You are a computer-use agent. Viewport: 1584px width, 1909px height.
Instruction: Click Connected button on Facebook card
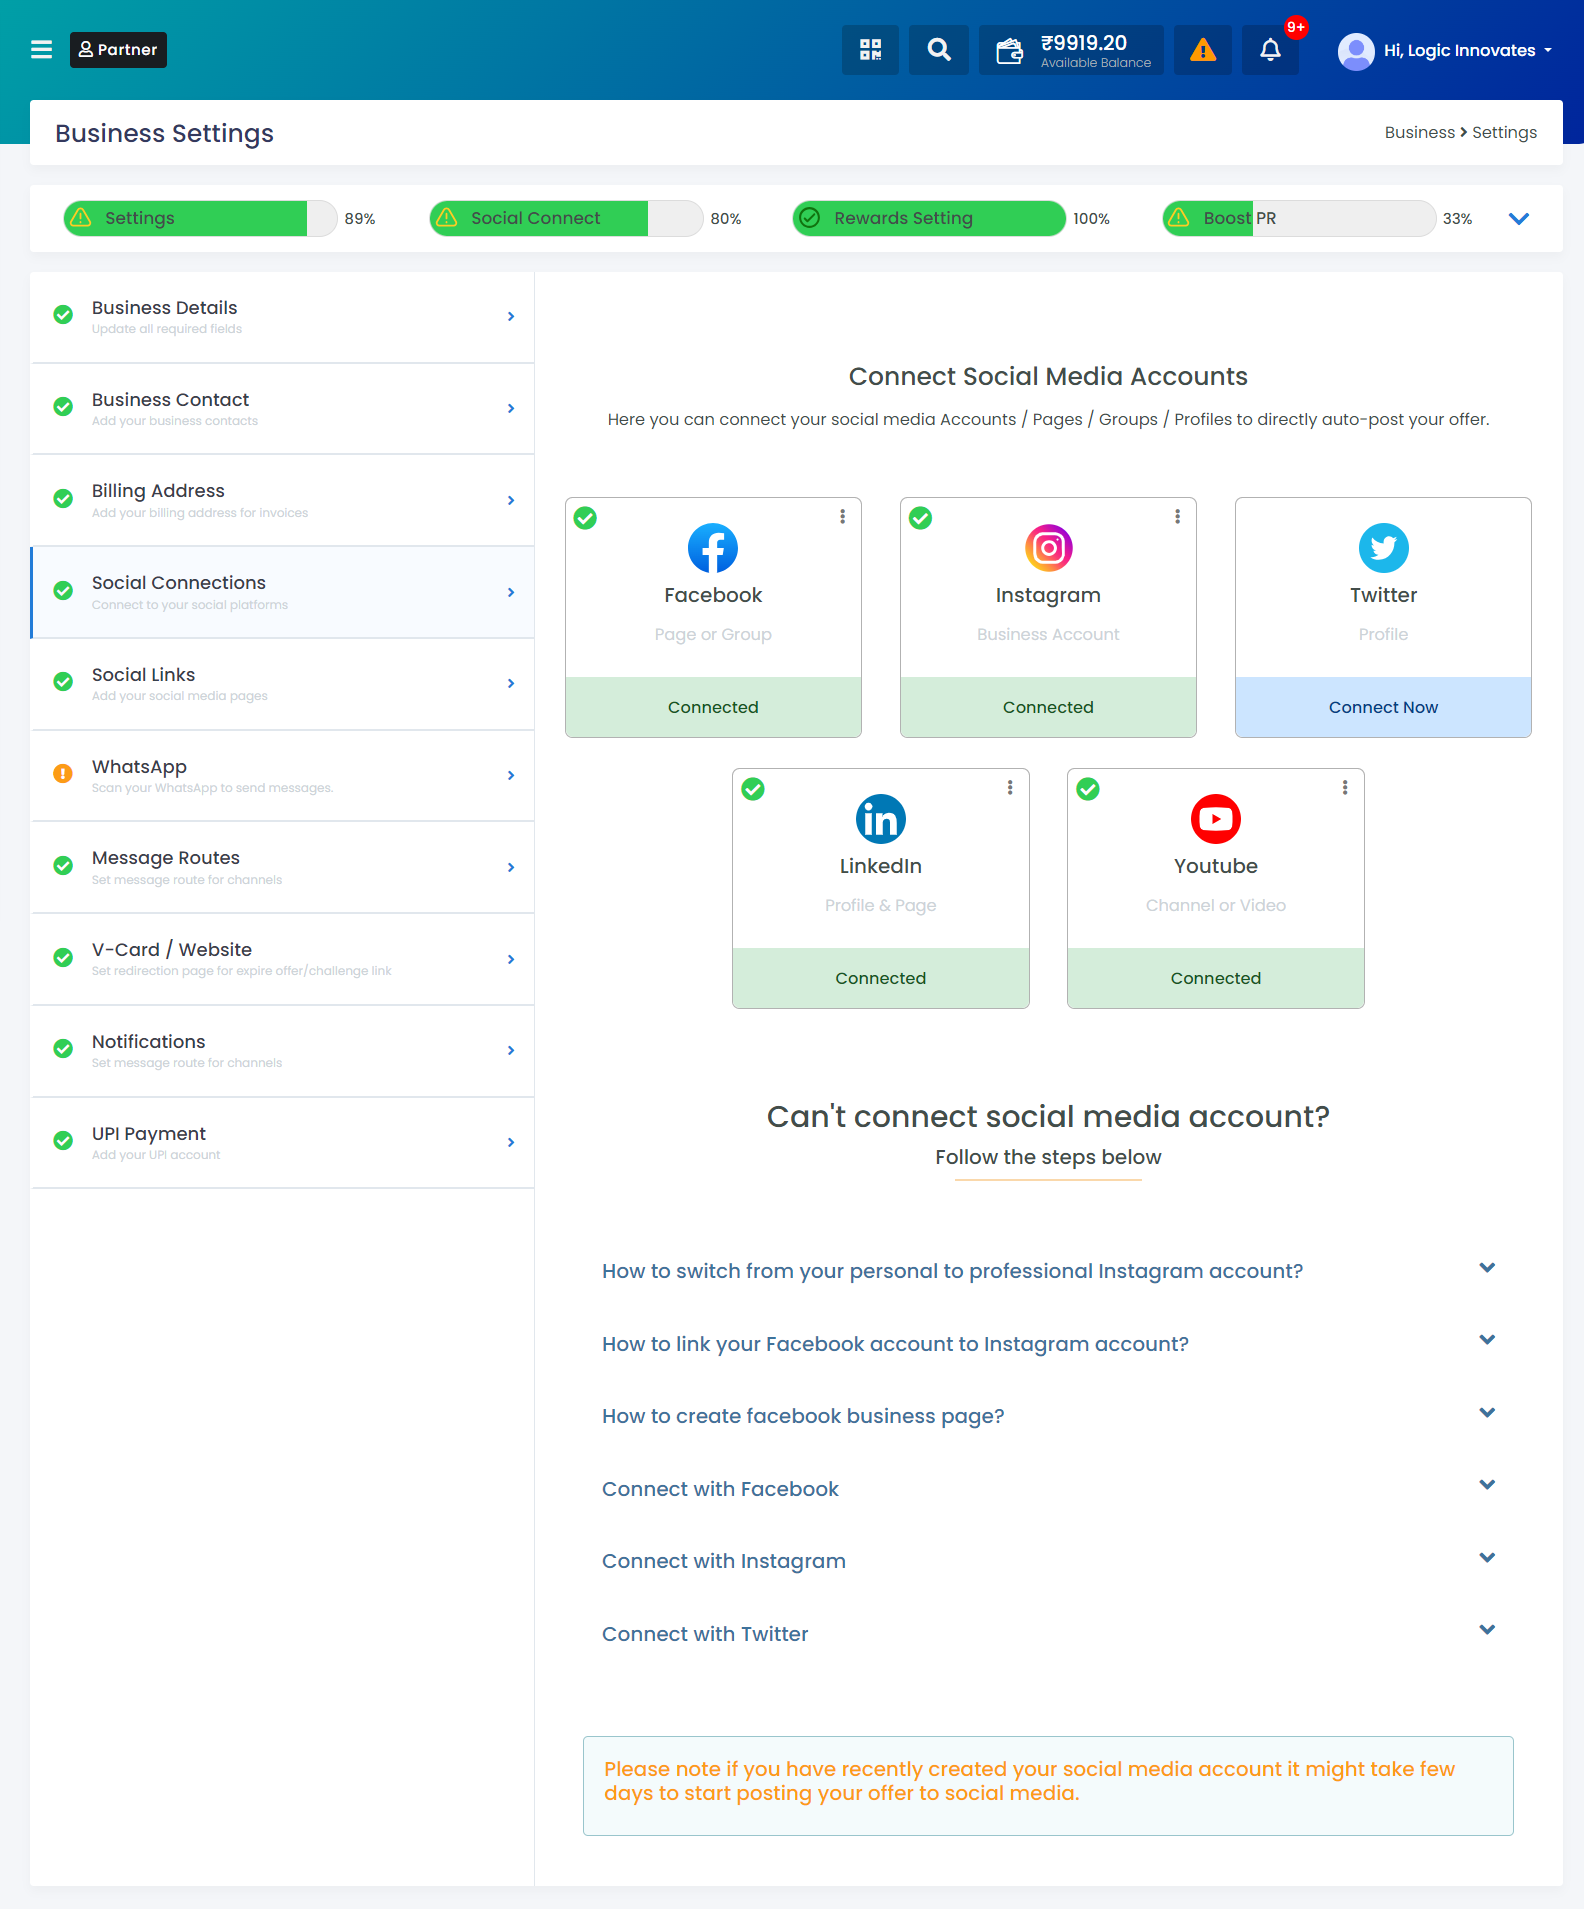point(713,707)
